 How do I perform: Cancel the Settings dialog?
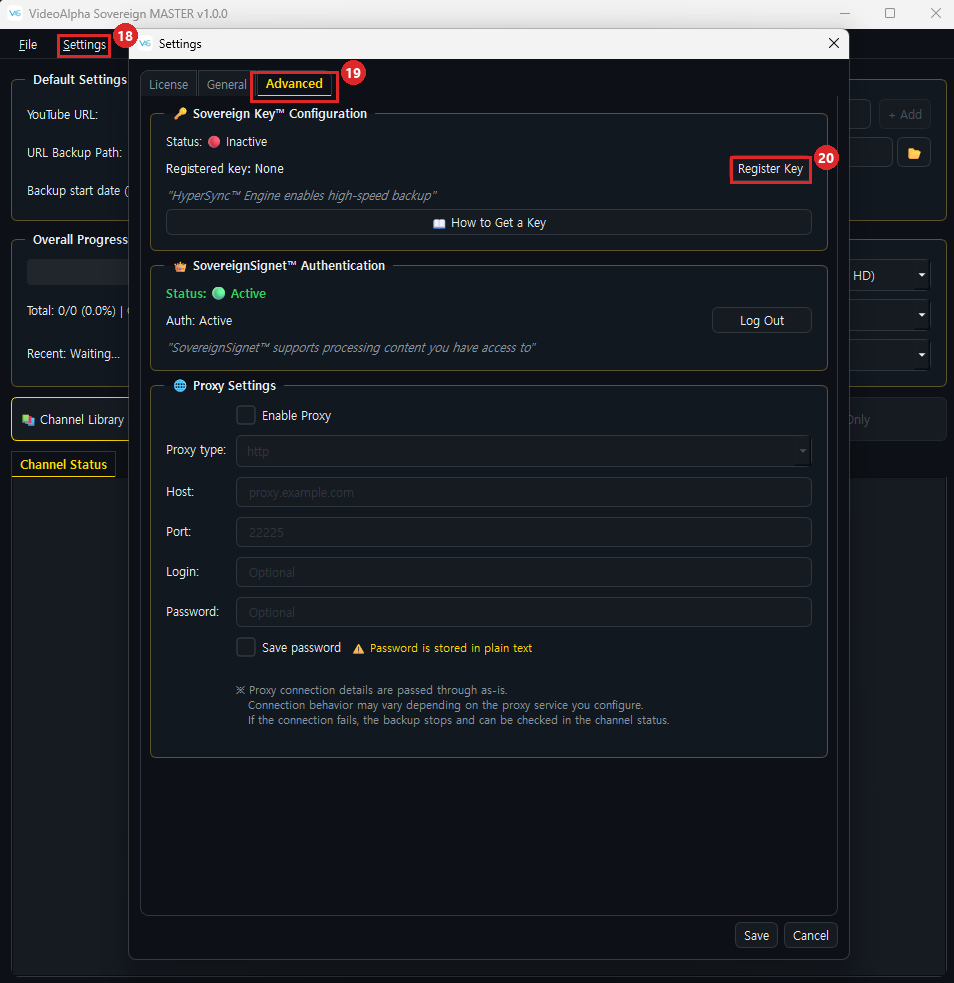(810, 935)
